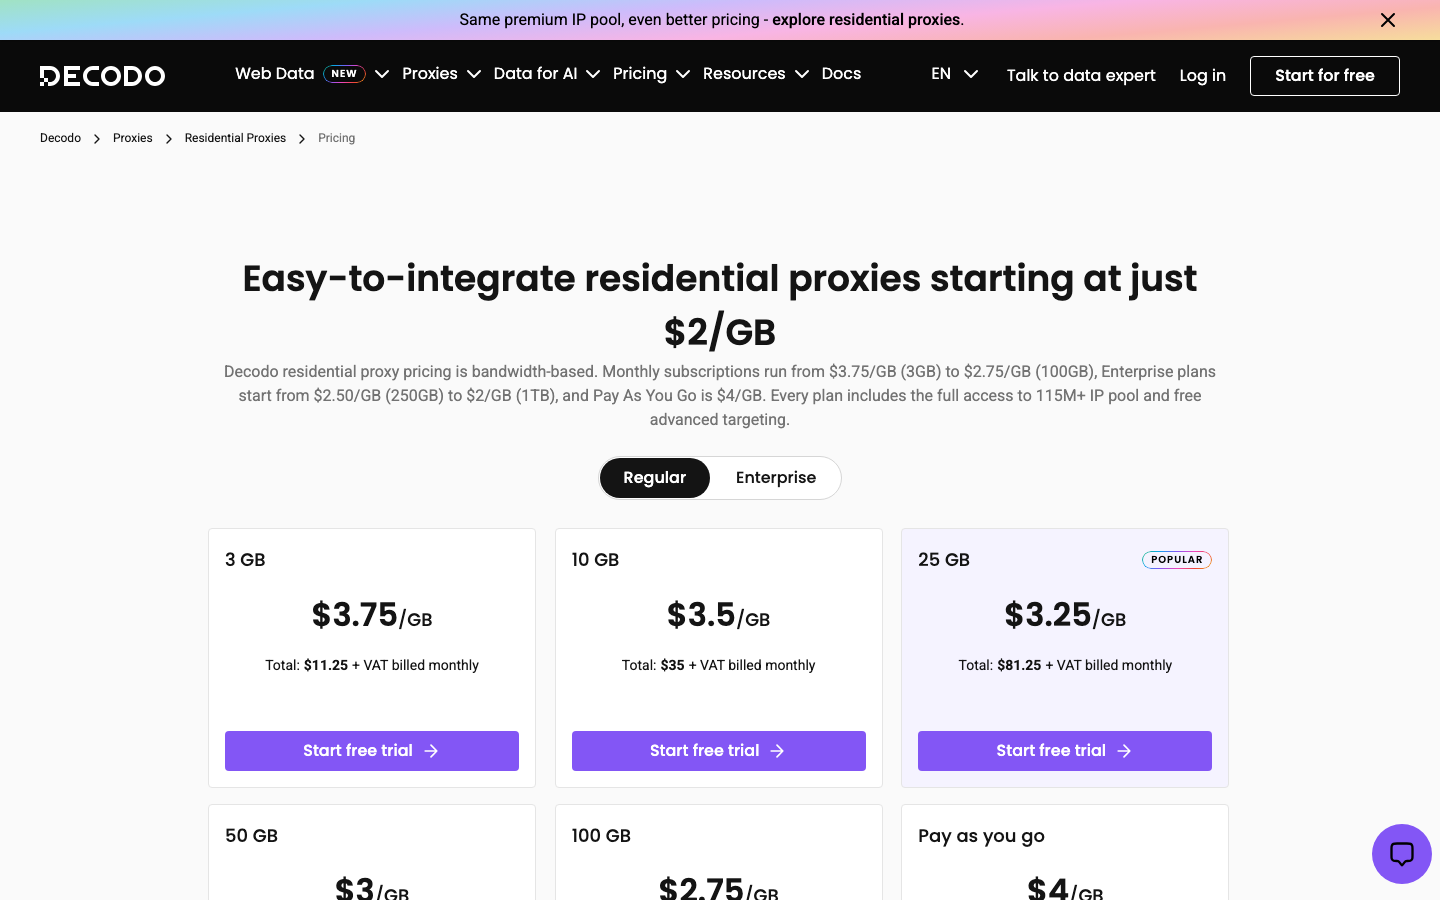Click the POPULAR badge on 25 GB plan

(1176, 560)
